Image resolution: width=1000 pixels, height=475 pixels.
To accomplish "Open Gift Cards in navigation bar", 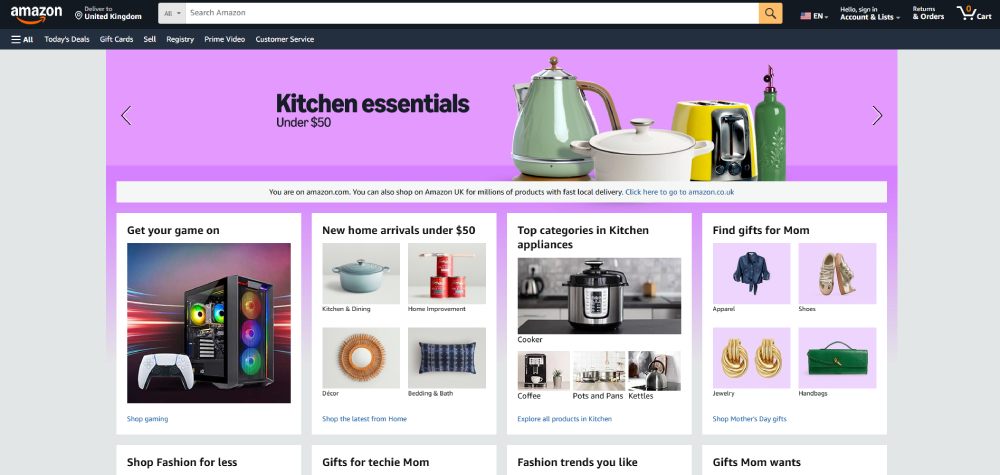I will pos(116,39).
